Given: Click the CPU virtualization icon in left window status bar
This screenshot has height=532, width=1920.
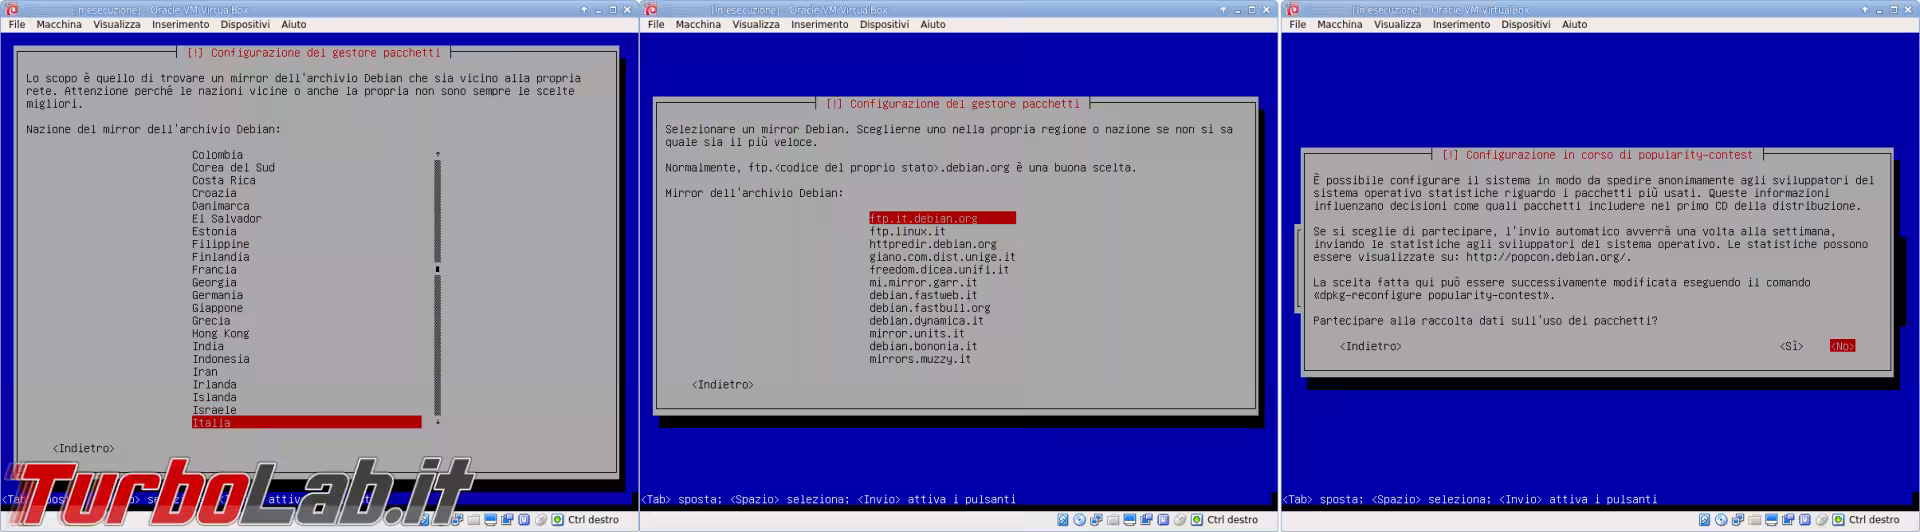Looking at the screenshot, I should [x=524, y=520].
